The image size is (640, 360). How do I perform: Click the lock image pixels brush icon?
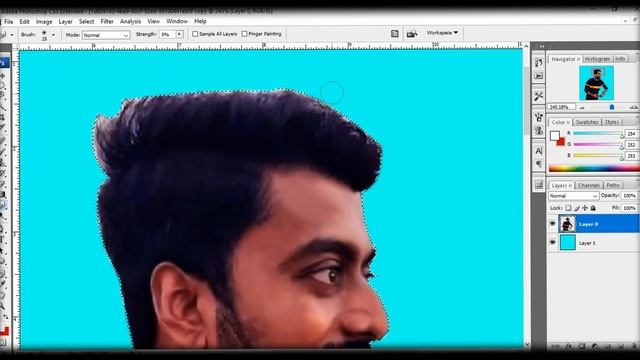coord(577,208)
